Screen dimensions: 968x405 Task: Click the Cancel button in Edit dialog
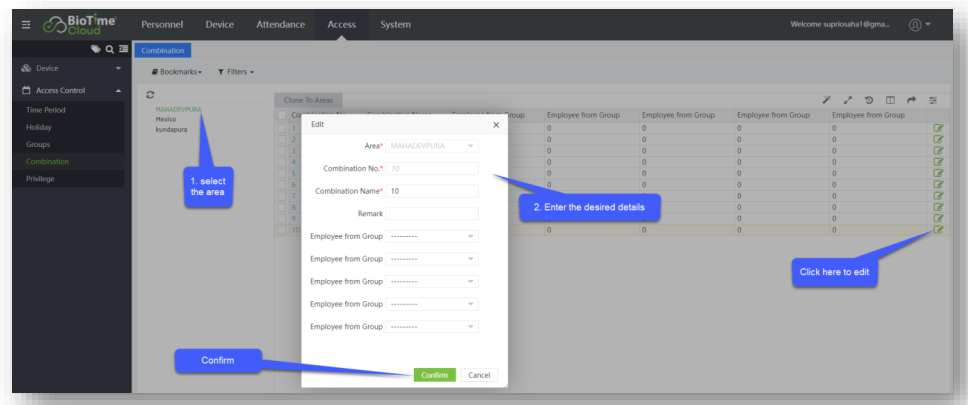point(479,375)
